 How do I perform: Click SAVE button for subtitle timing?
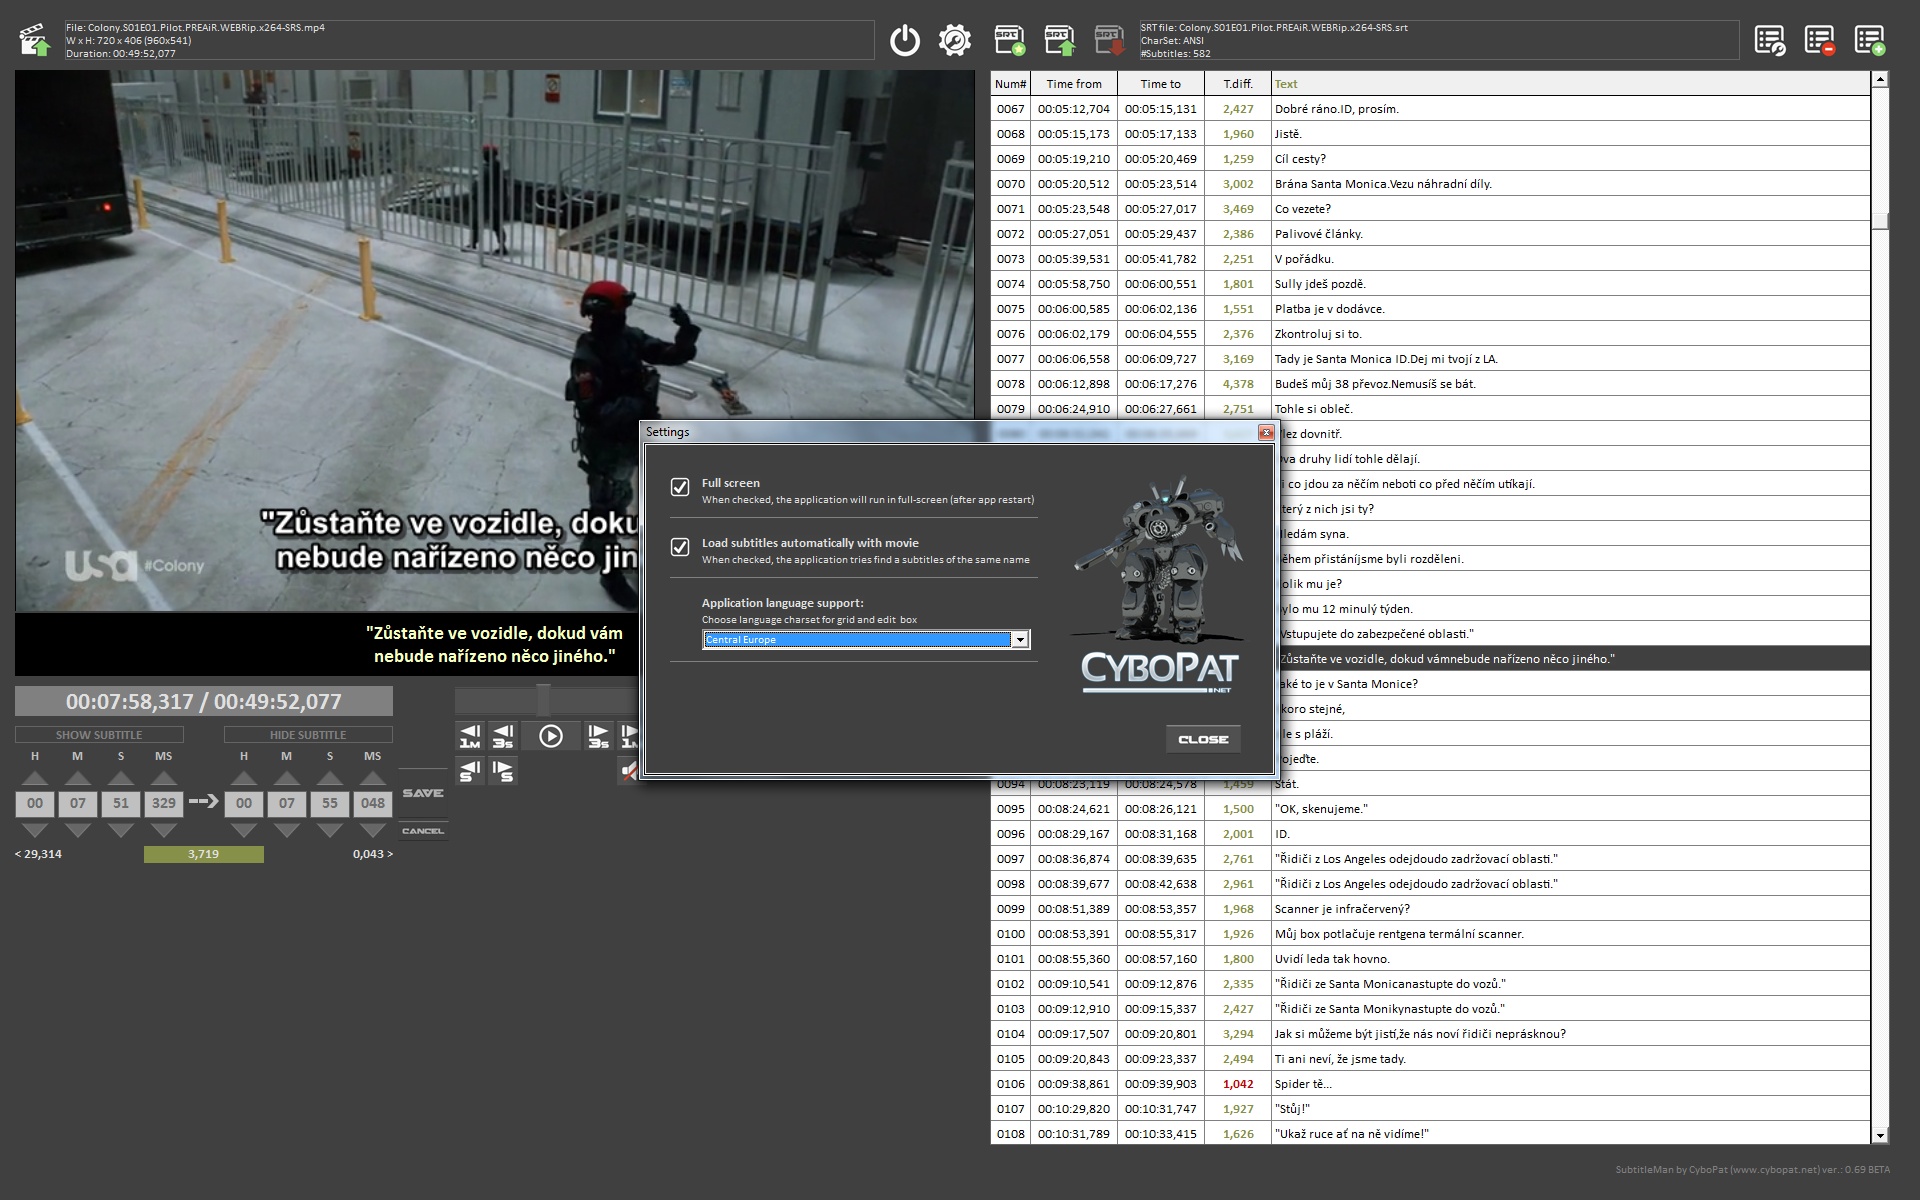click(423, 793)
